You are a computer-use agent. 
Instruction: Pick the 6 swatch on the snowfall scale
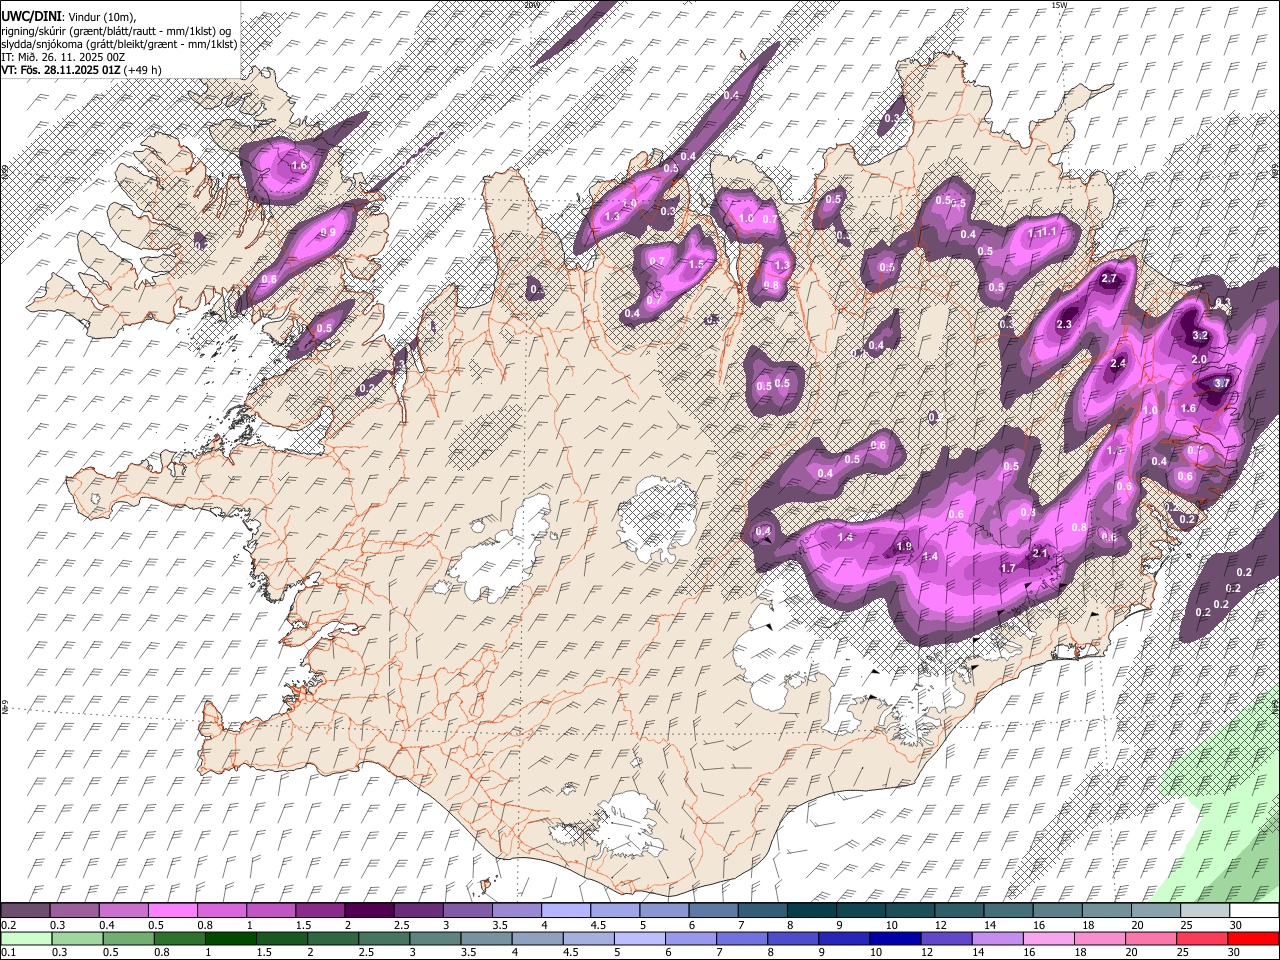pyautogui.click(x=713, y=911)
